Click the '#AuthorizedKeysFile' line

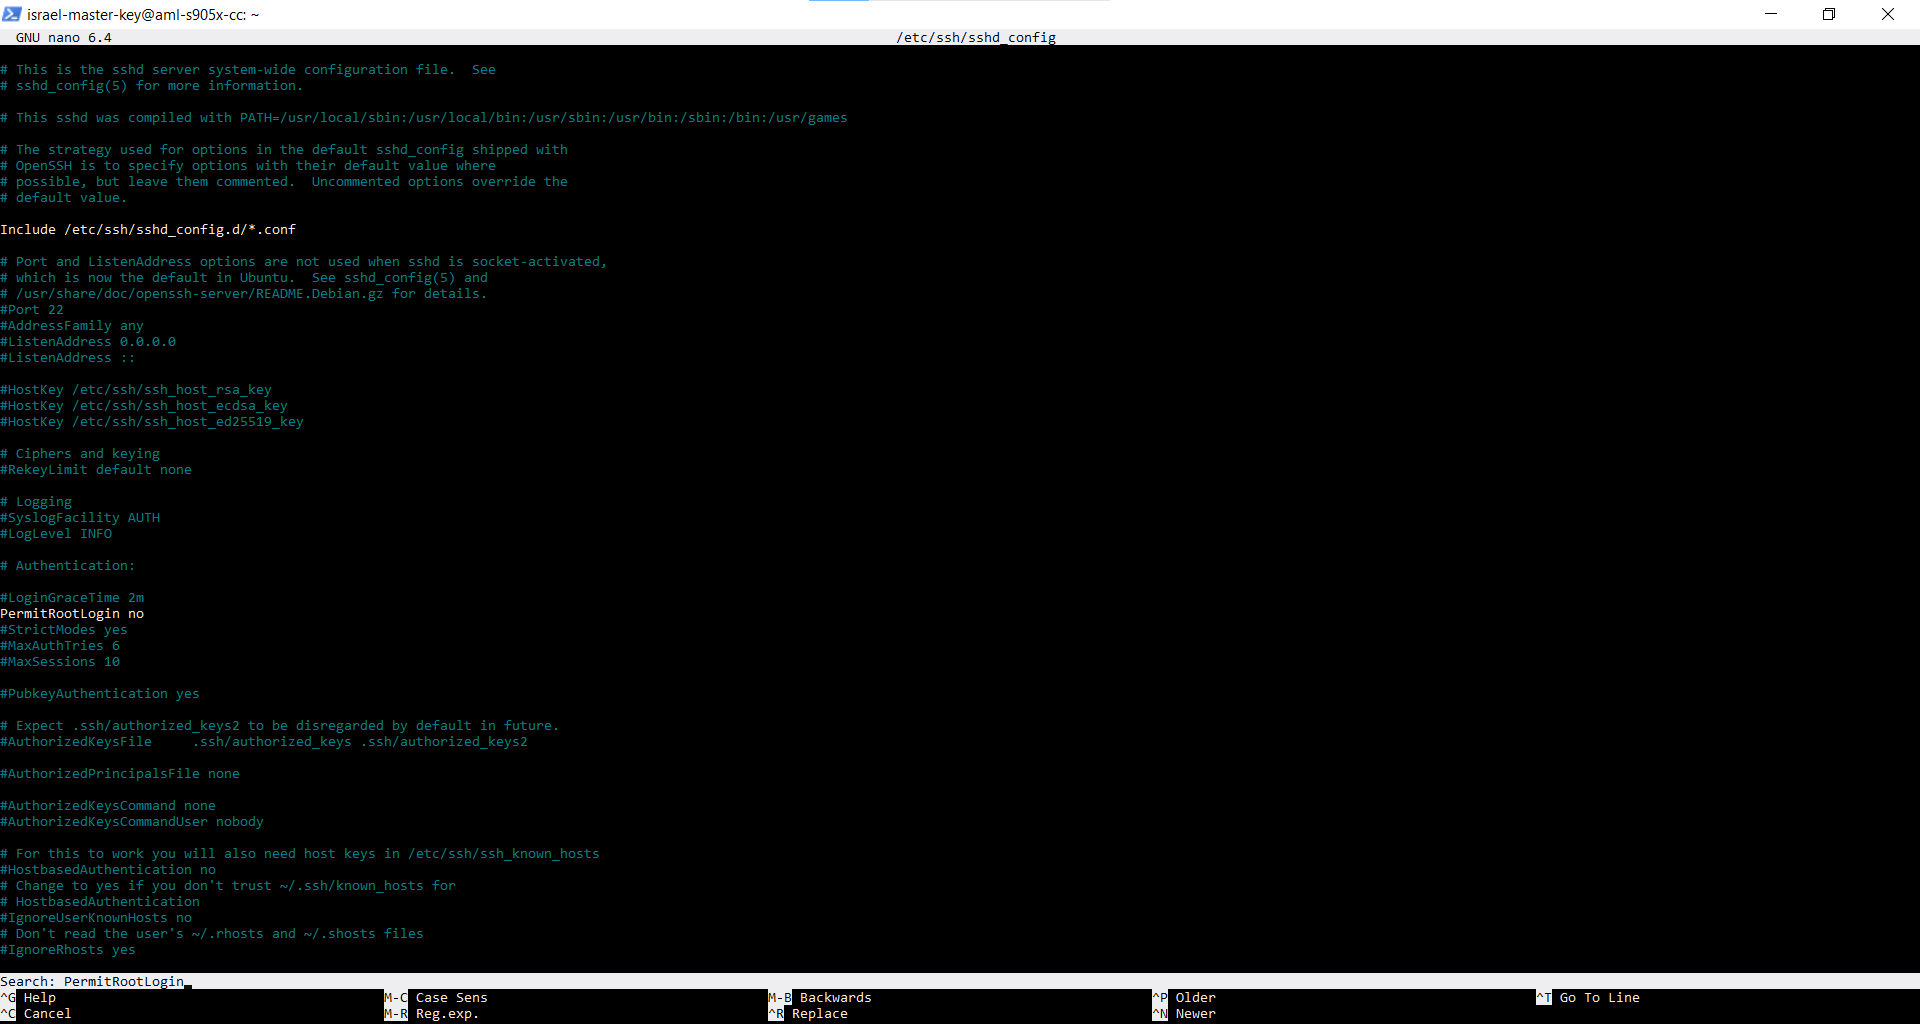(x=264, y=741)
